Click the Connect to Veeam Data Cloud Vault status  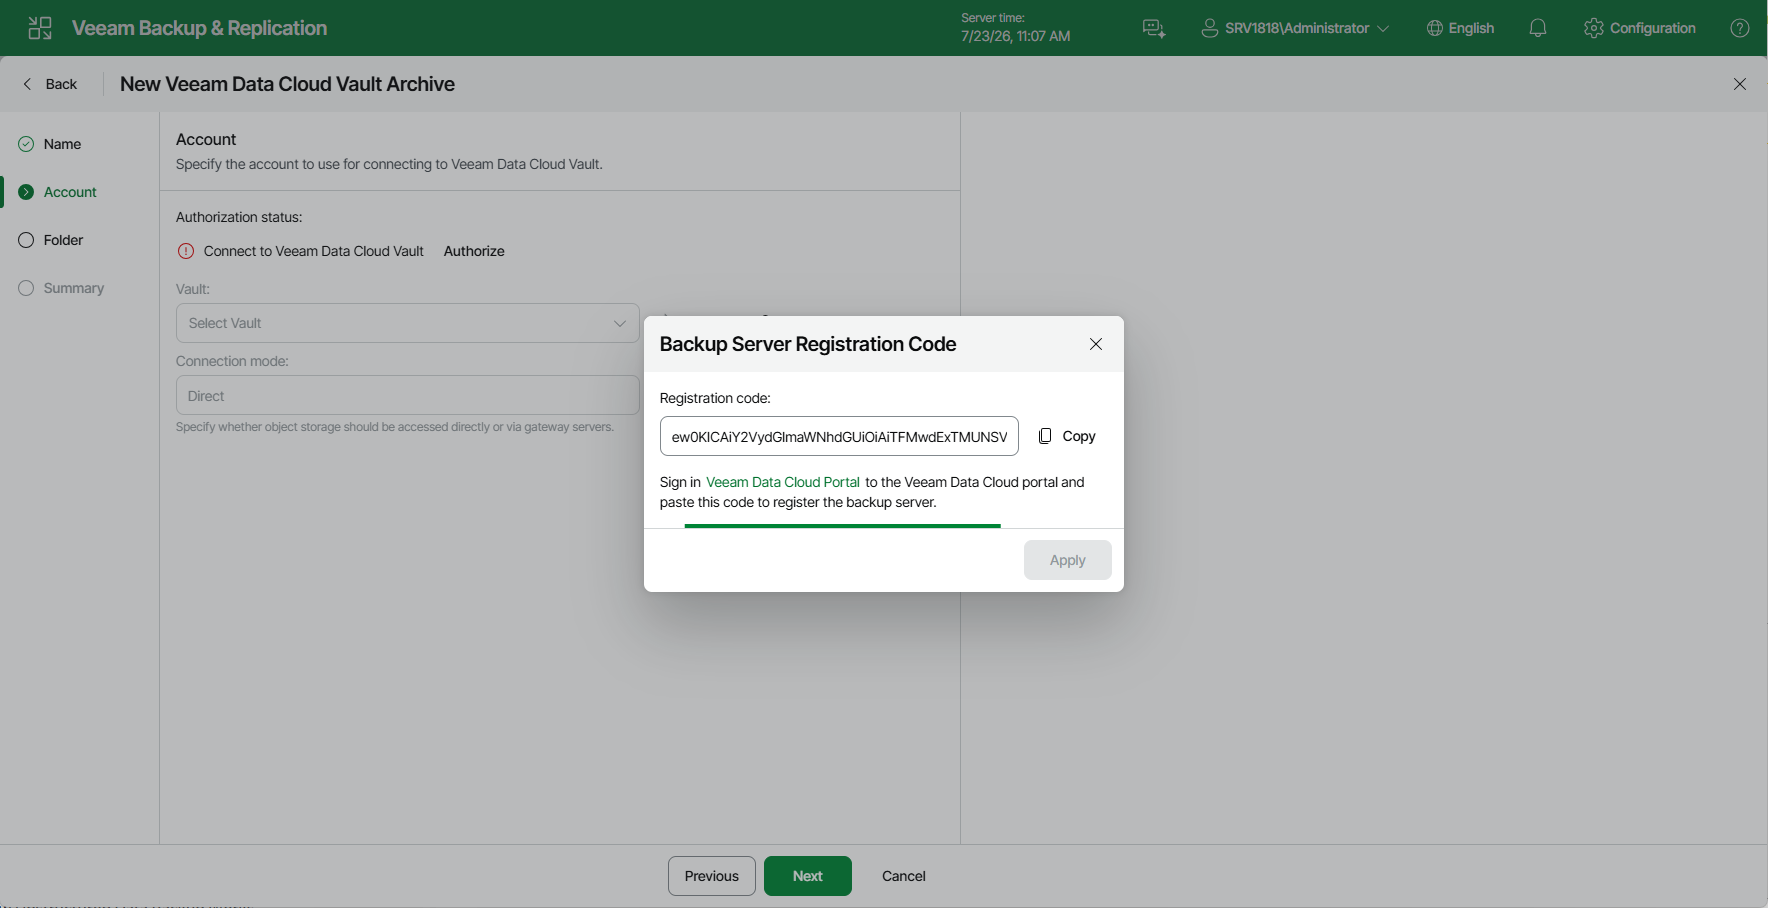pyautogui.click(x=314, y=251)
